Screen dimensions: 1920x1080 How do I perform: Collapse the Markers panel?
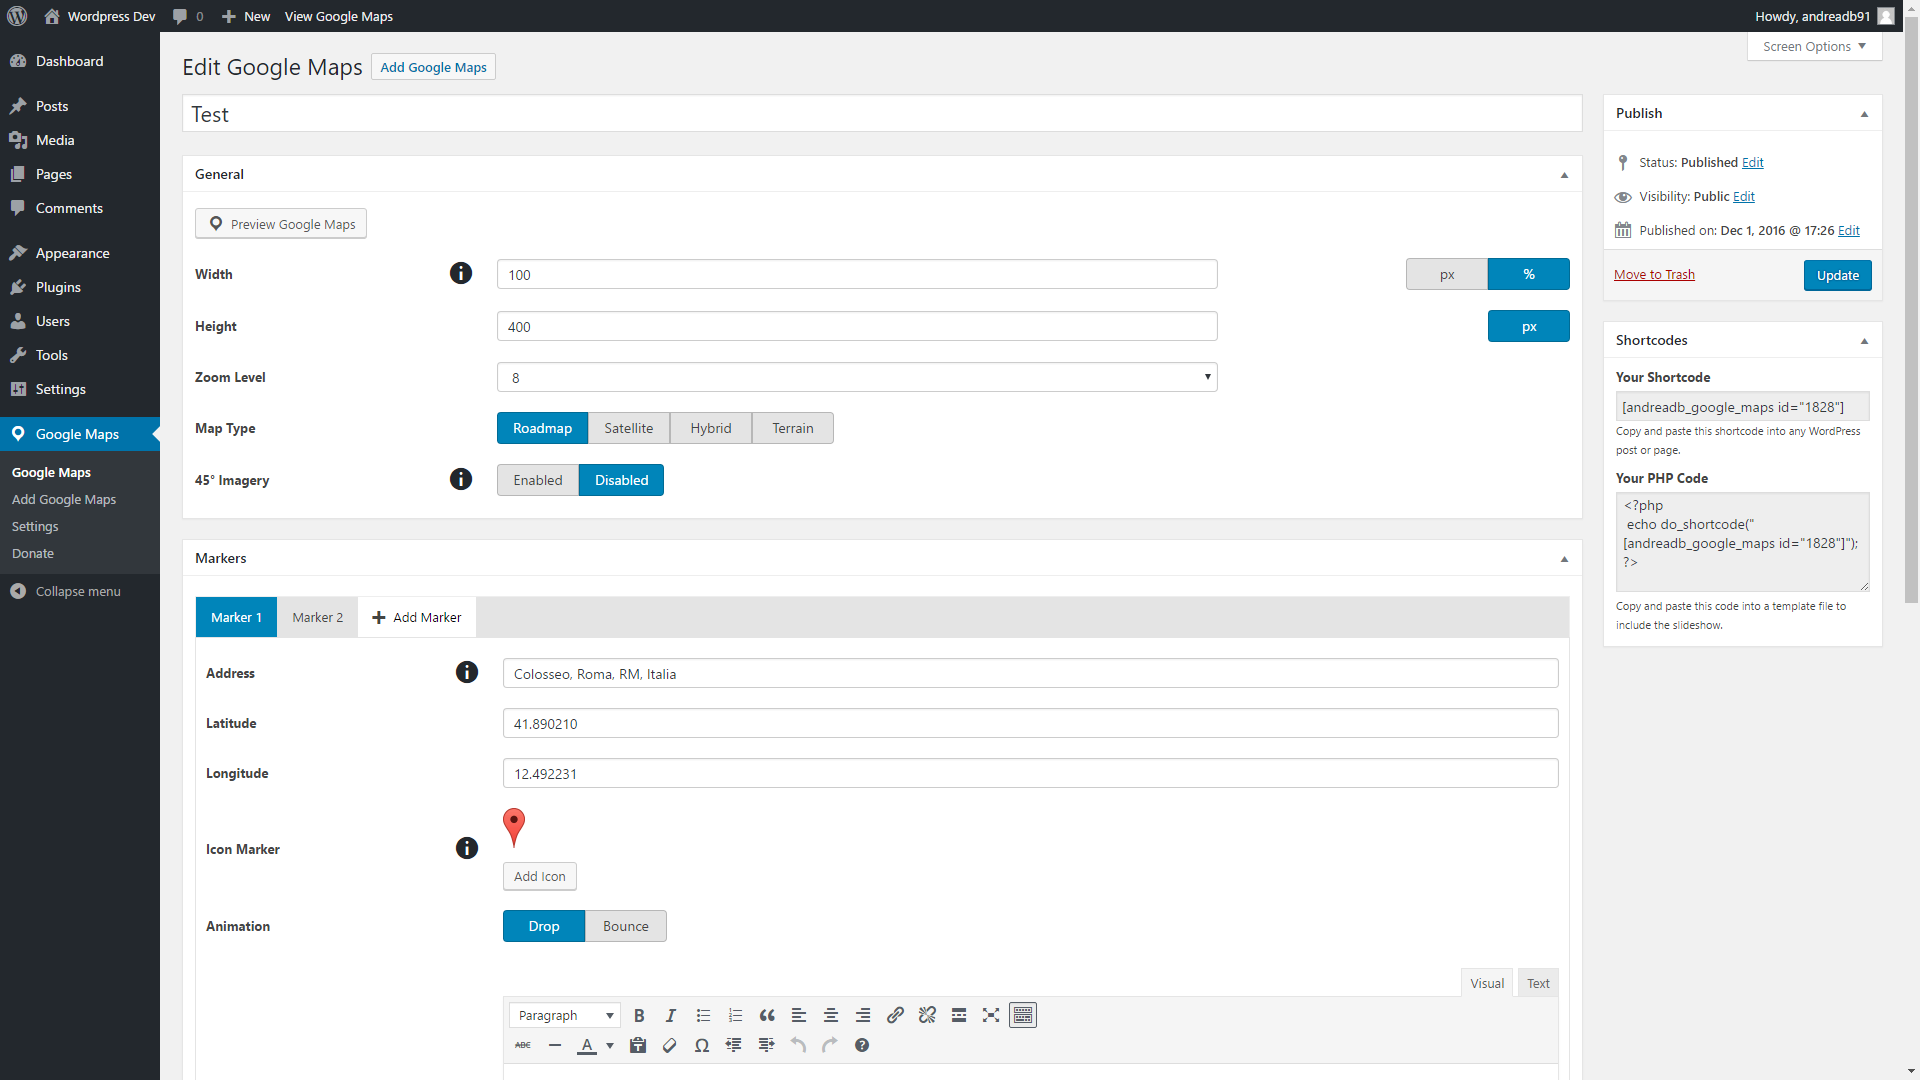click(1565, 559)
